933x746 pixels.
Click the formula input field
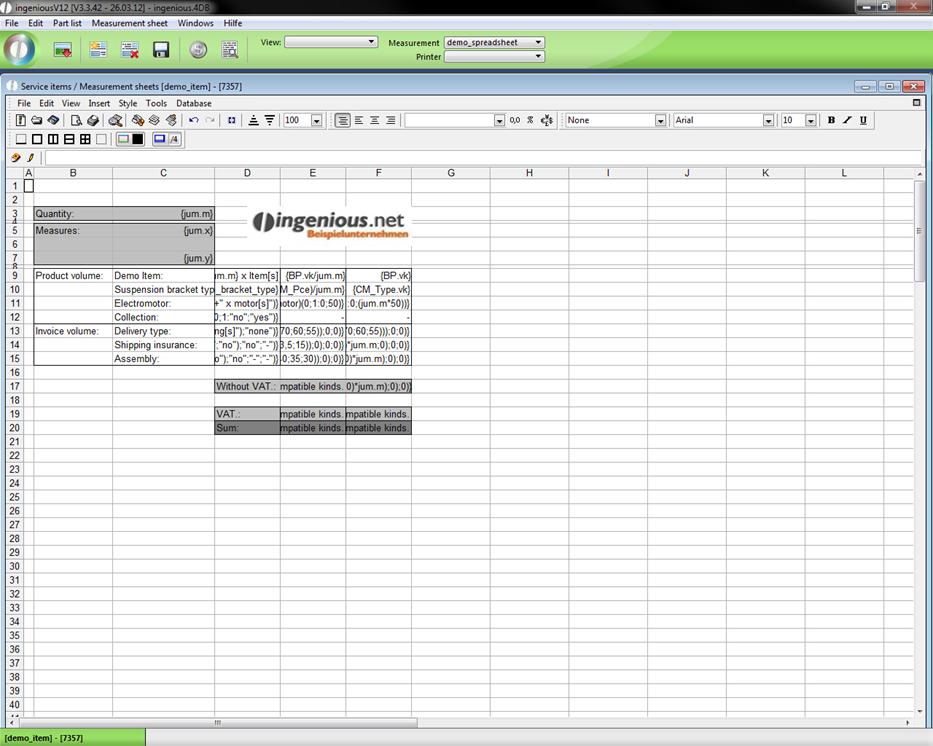(480, 157)
